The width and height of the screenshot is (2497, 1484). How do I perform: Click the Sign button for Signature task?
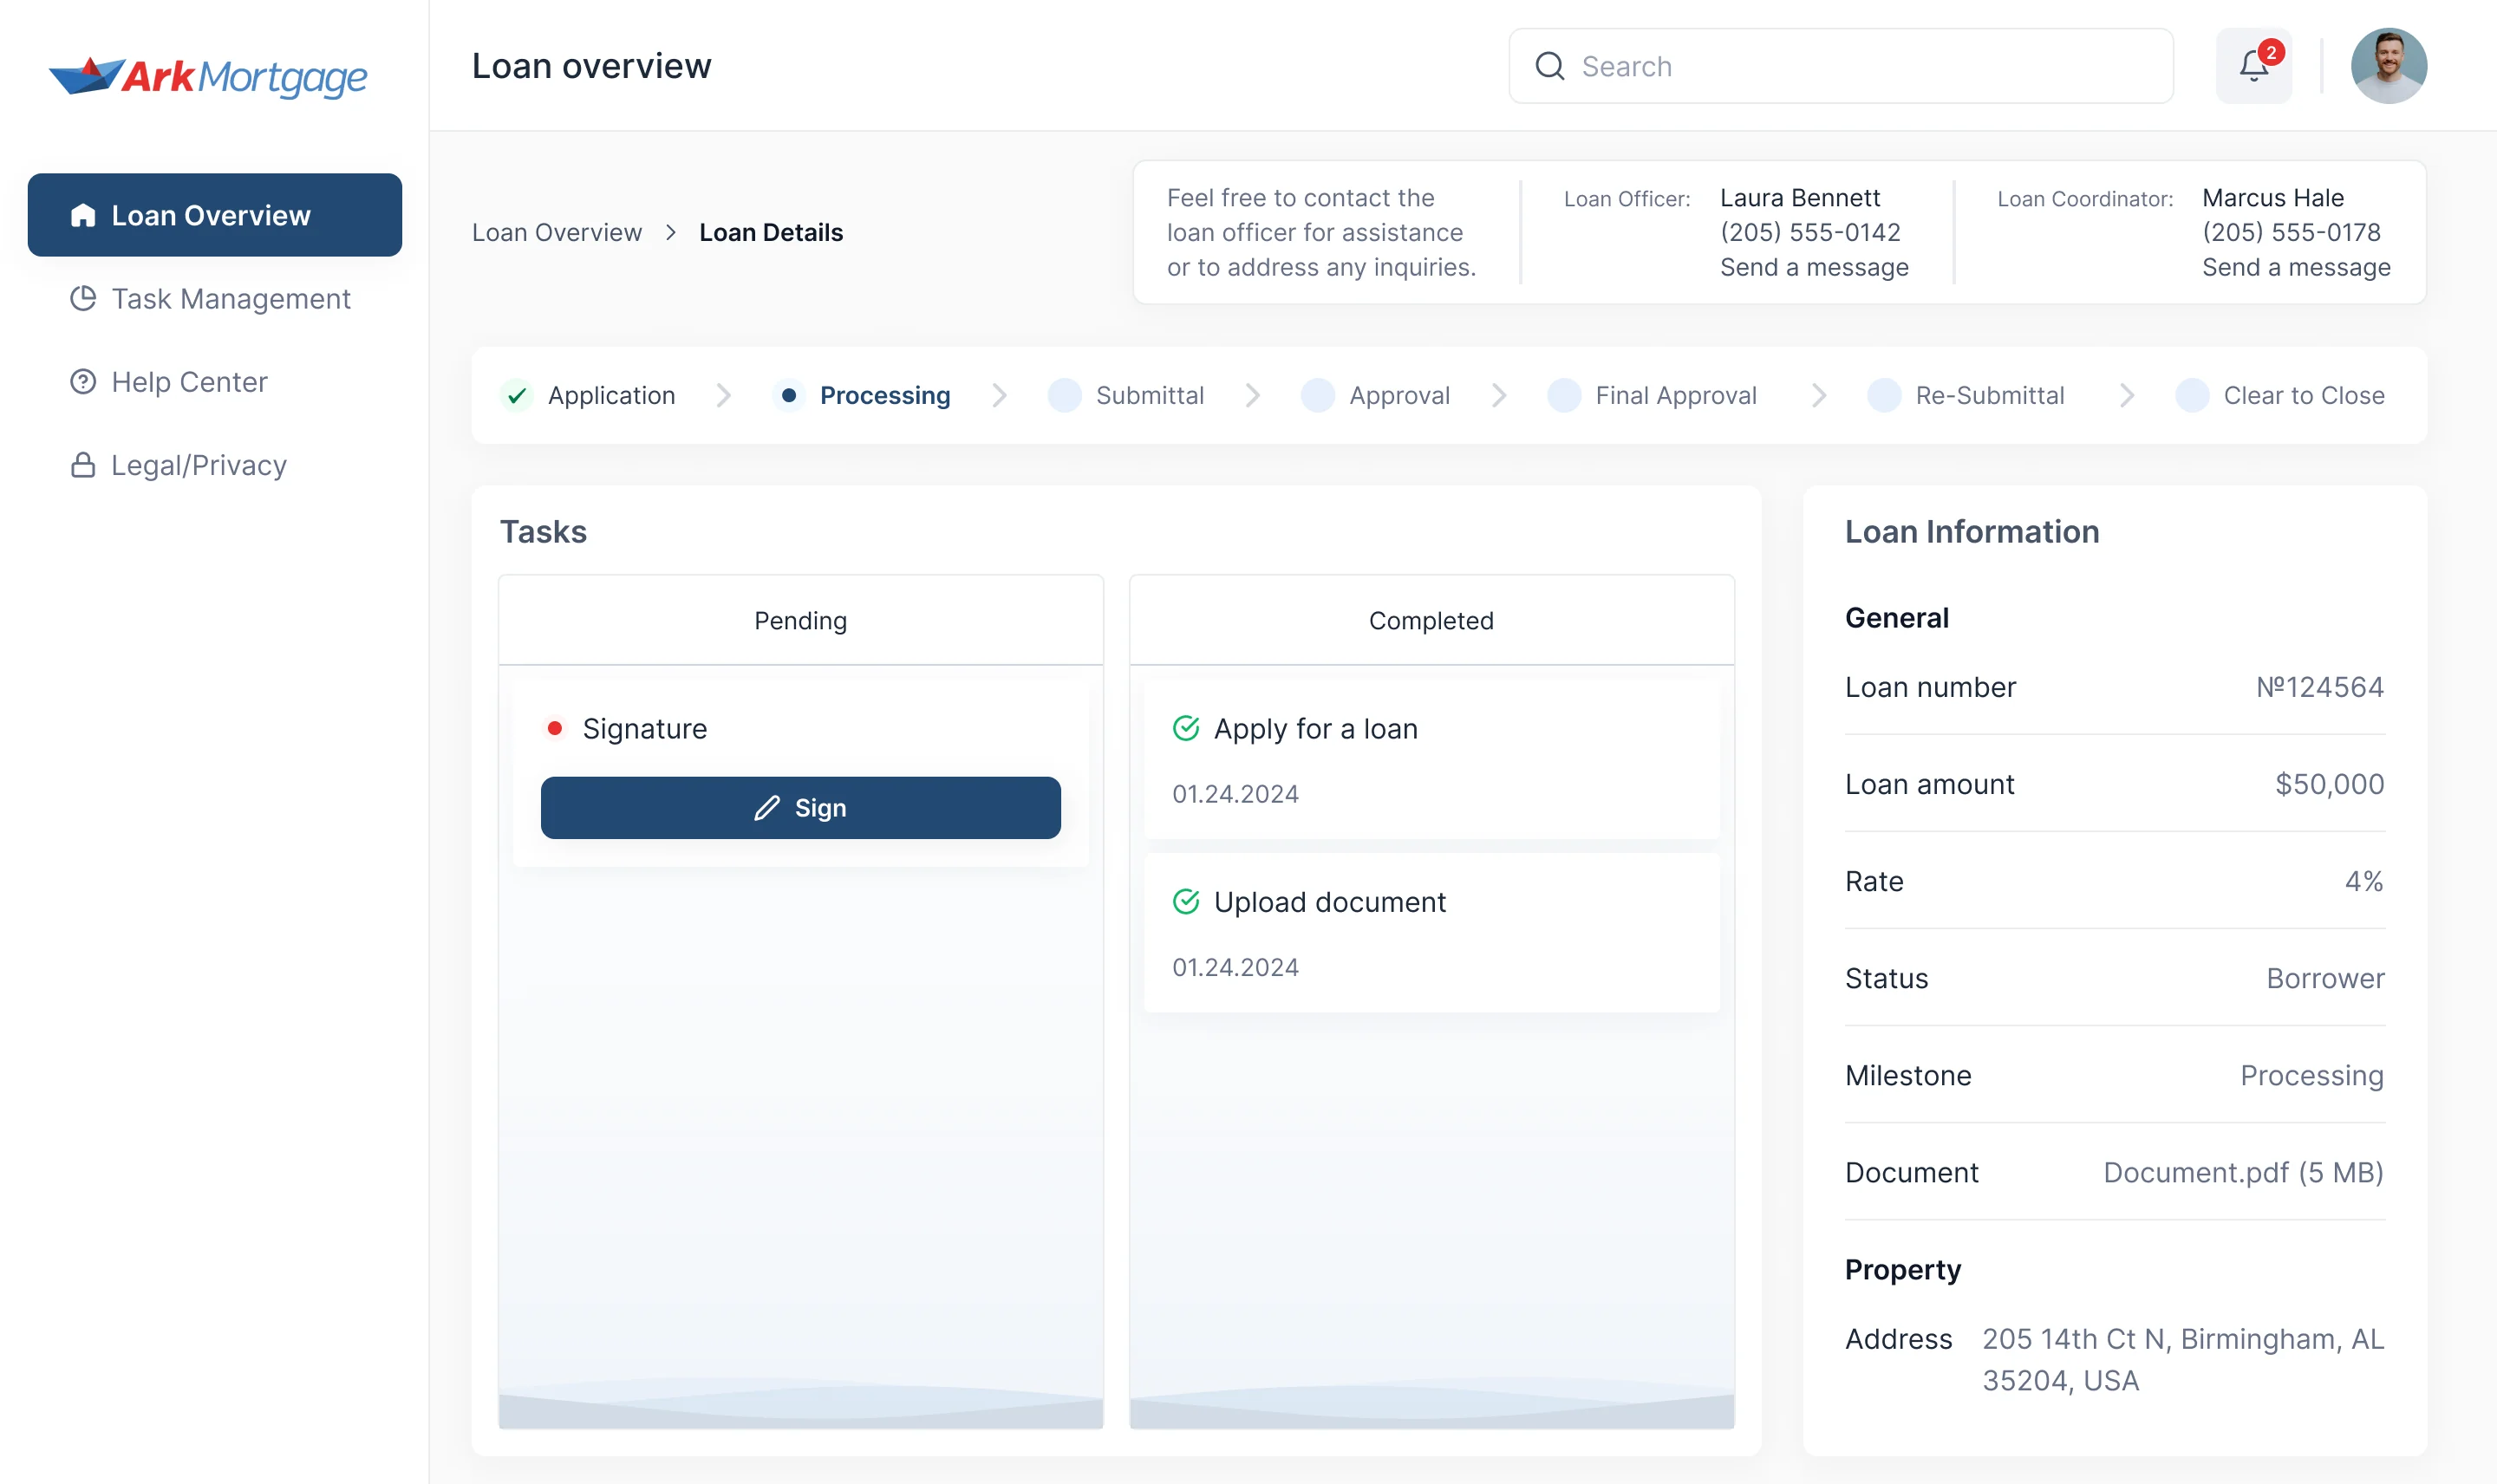[800, 807]
